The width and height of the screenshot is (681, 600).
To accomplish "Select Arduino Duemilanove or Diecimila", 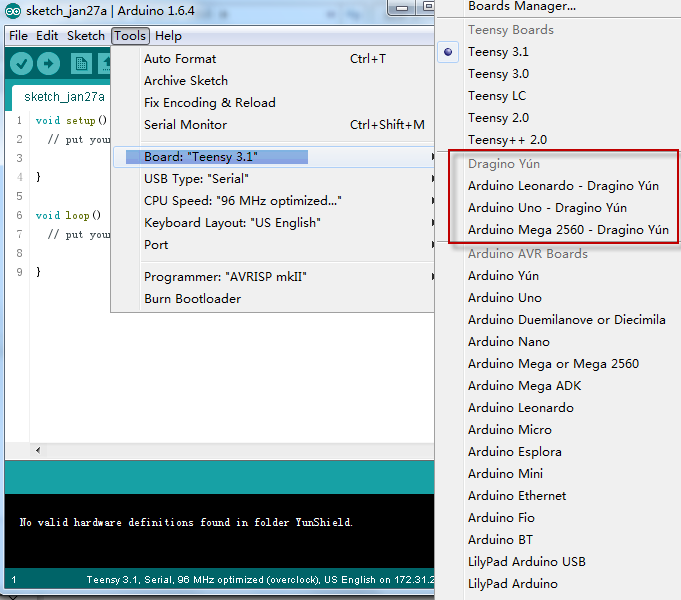I will click(566, 320).
